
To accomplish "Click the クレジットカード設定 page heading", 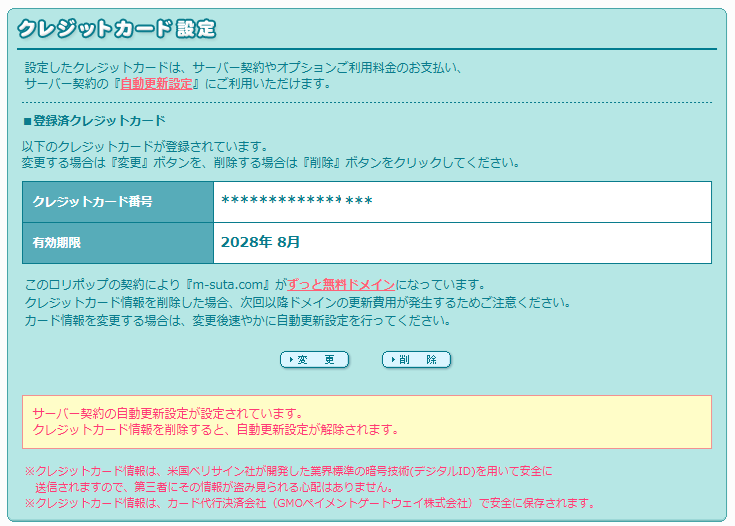I will click(x=116, y=28).
